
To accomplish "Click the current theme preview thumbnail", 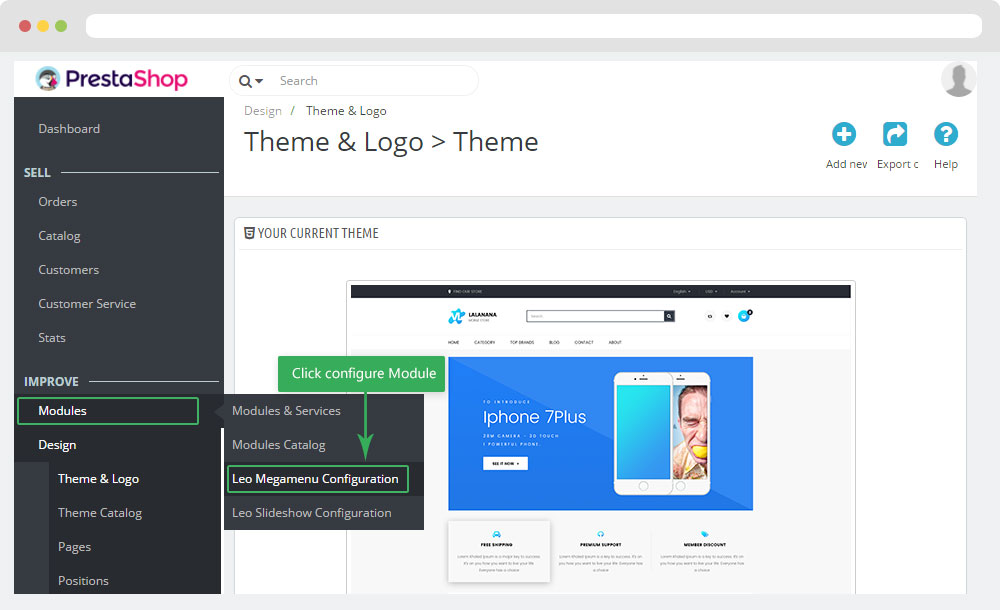I will coord(601,437).
